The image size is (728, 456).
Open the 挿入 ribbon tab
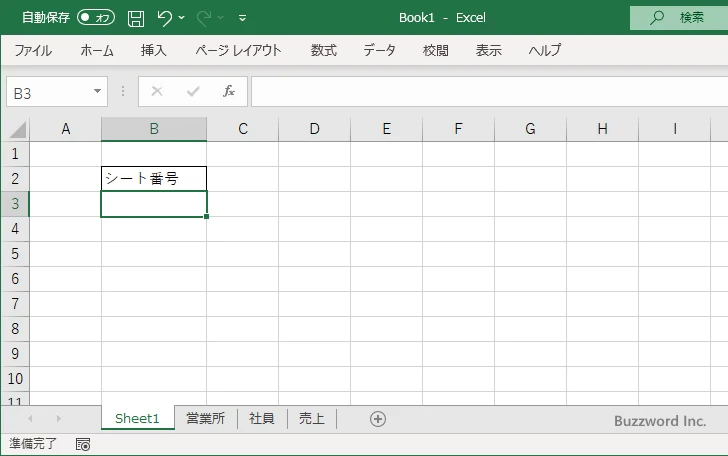coord(154,50)
